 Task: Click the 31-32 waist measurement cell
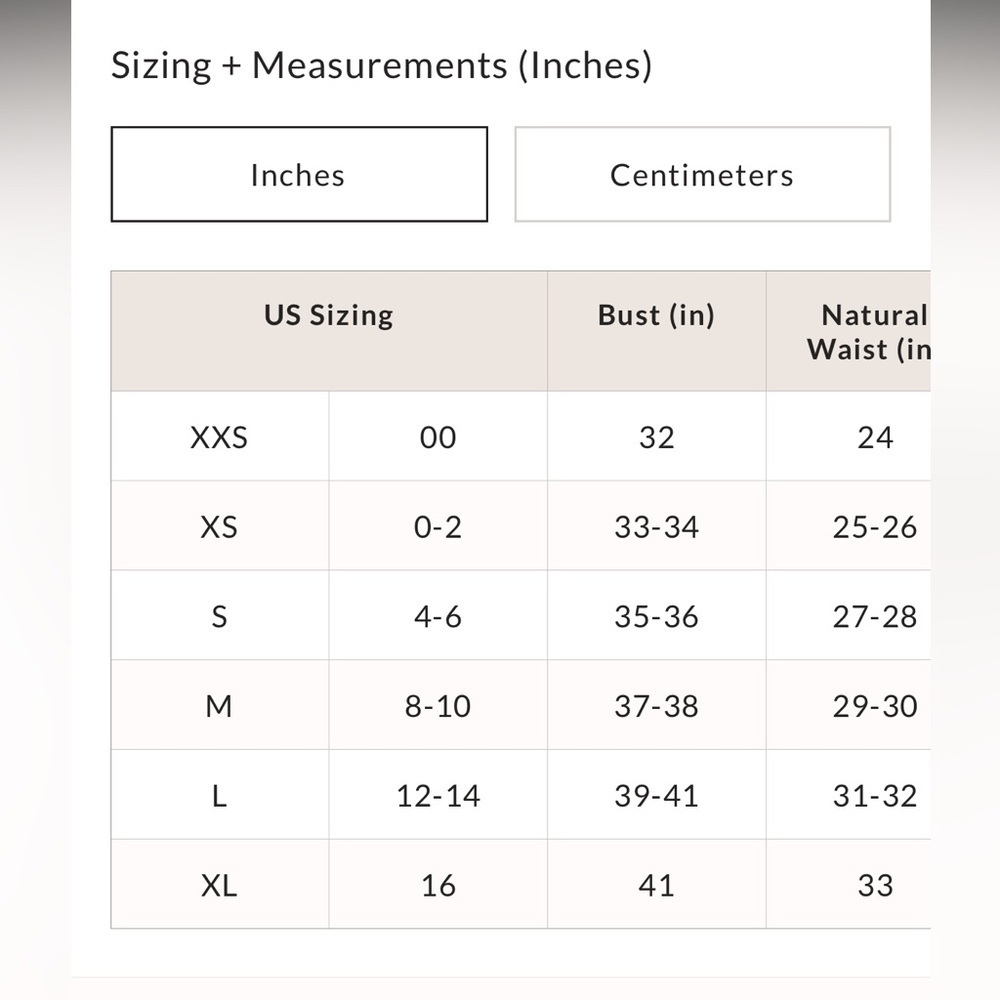coord(848,795)
